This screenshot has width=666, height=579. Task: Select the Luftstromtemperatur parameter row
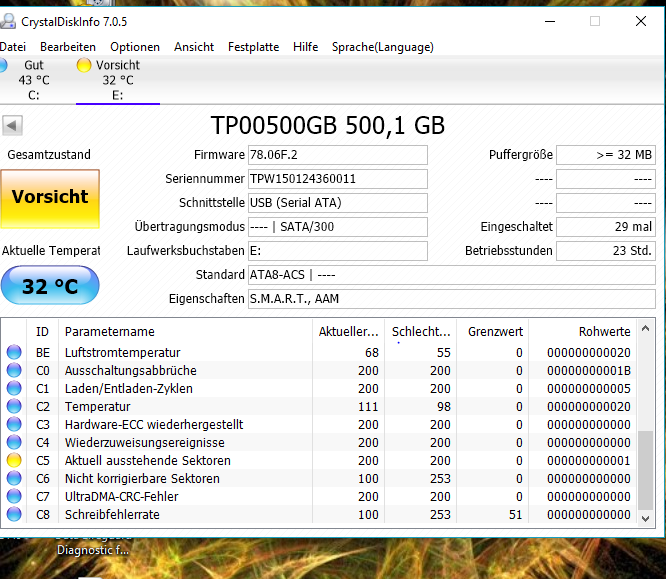click(x=319, y=352)
